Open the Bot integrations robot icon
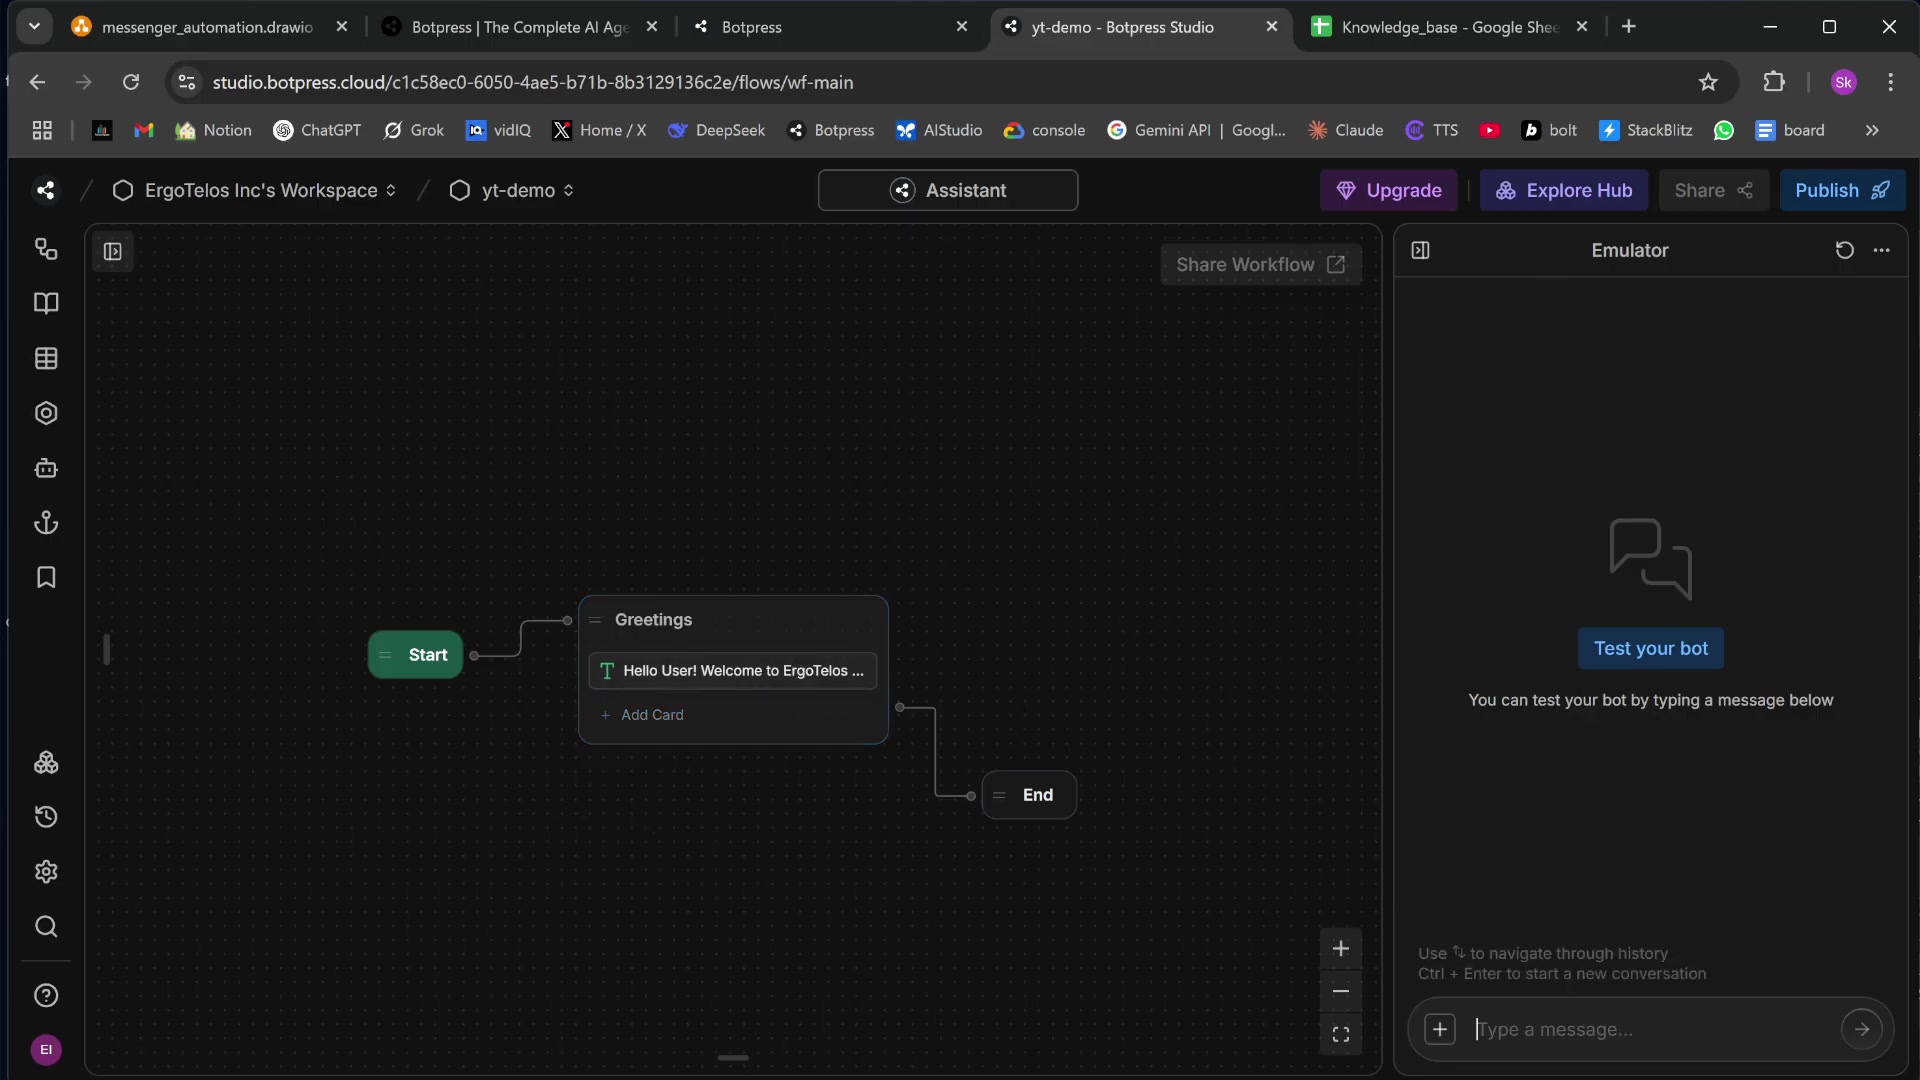This screenshot has height=1080, width=1920. (x=46, y=468)
